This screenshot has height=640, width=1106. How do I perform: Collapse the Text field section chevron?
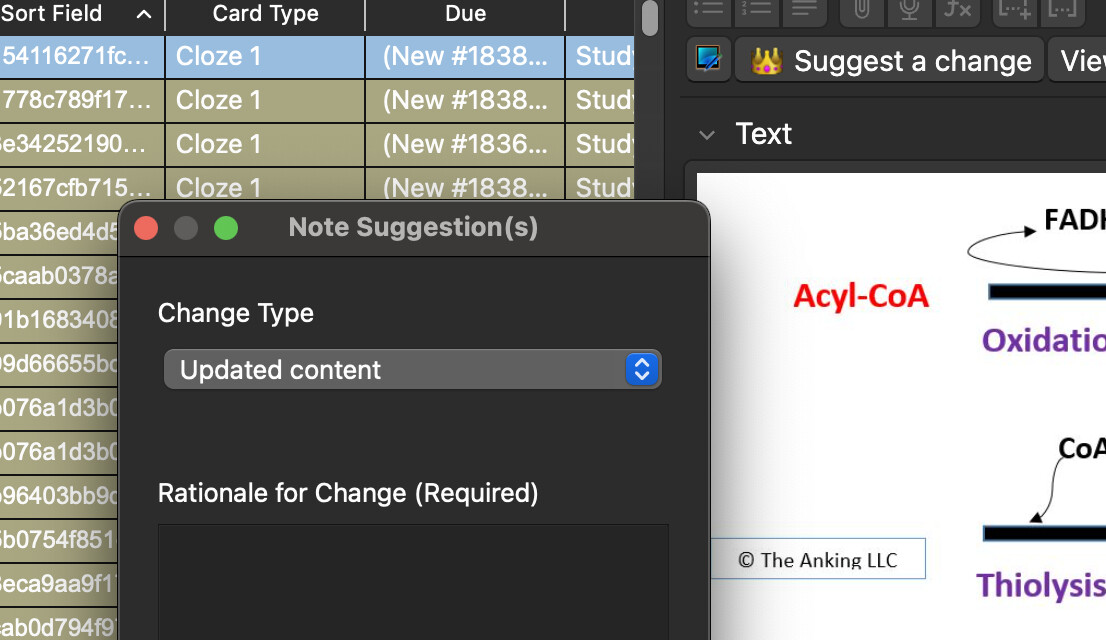707,135
